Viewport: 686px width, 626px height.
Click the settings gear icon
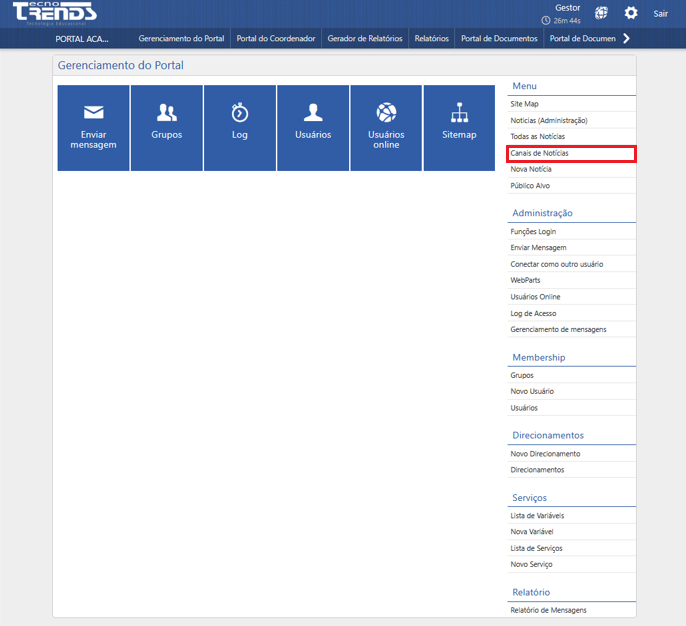coord(630,13)
